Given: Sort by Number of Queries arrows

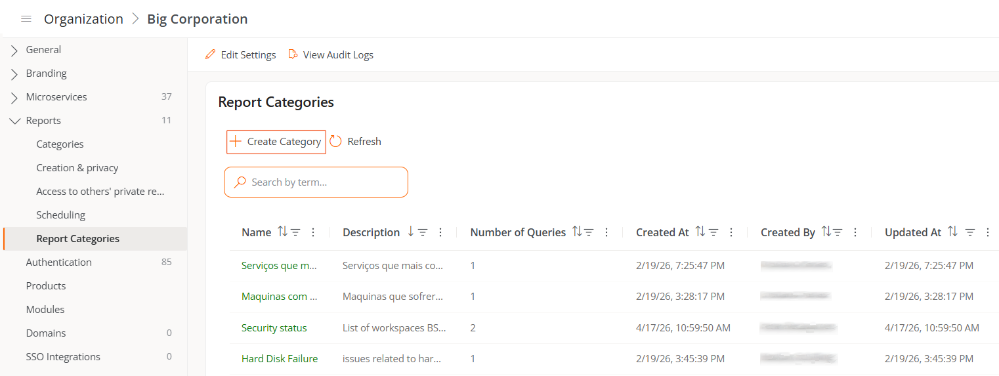Looking at the screenshot, I should pyautogui.click(x=577, y=232).
